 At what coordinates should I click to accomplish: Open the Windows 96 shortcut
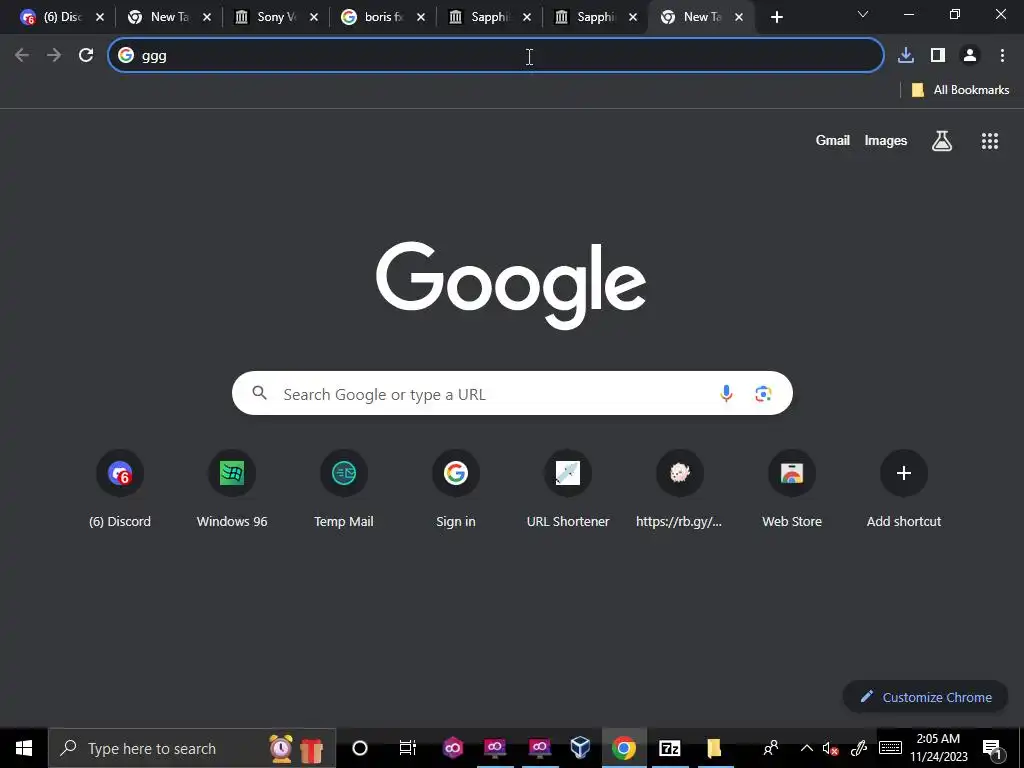click(x=232, y=488)
